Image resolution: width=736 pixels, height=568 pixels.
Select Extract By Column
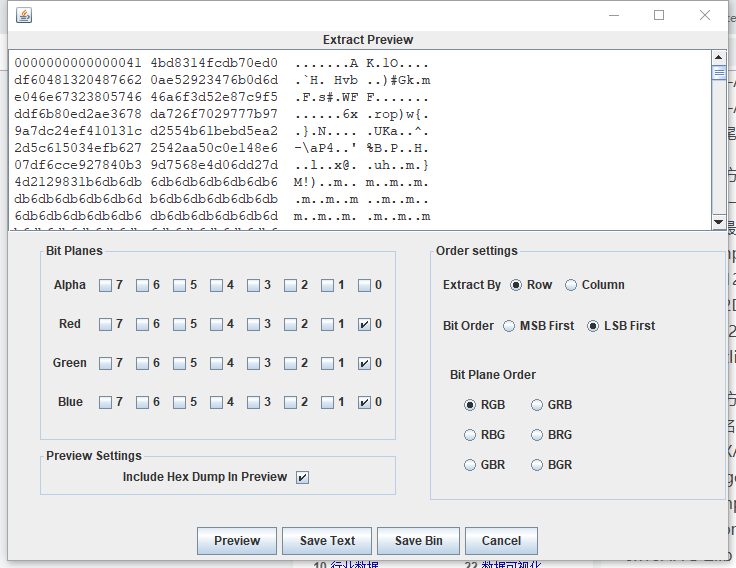point(571,285)
